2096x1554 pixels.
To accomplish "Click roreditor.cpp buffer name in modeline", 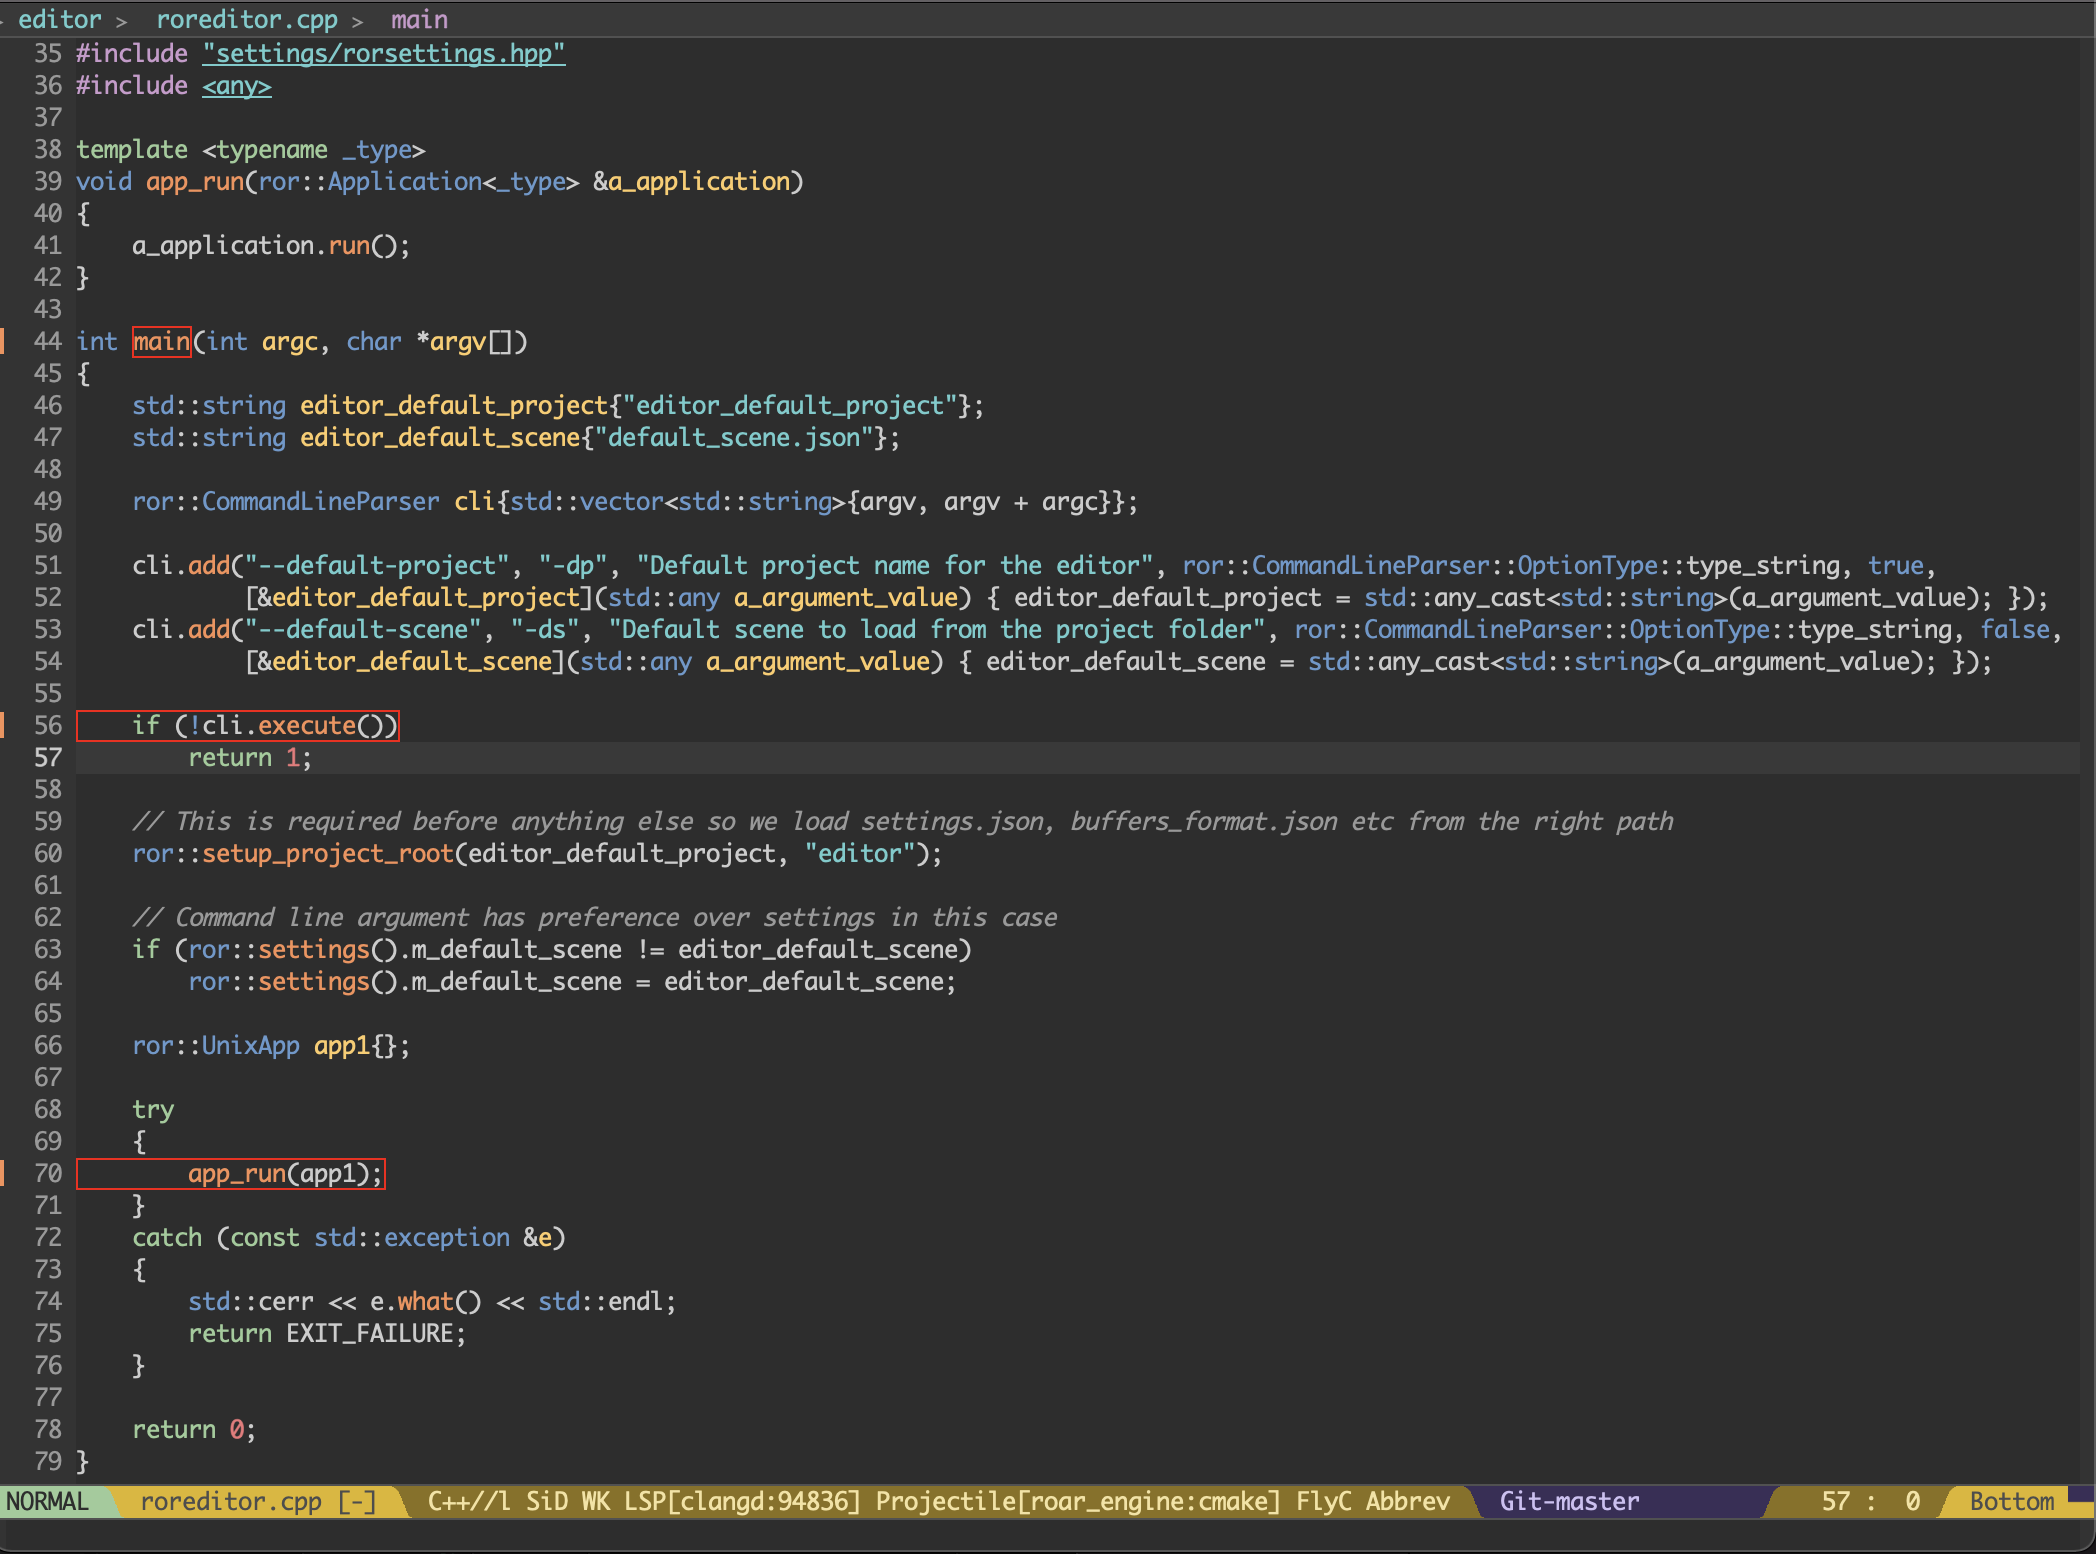I will pyautogui.click(x=231, y=1501).
